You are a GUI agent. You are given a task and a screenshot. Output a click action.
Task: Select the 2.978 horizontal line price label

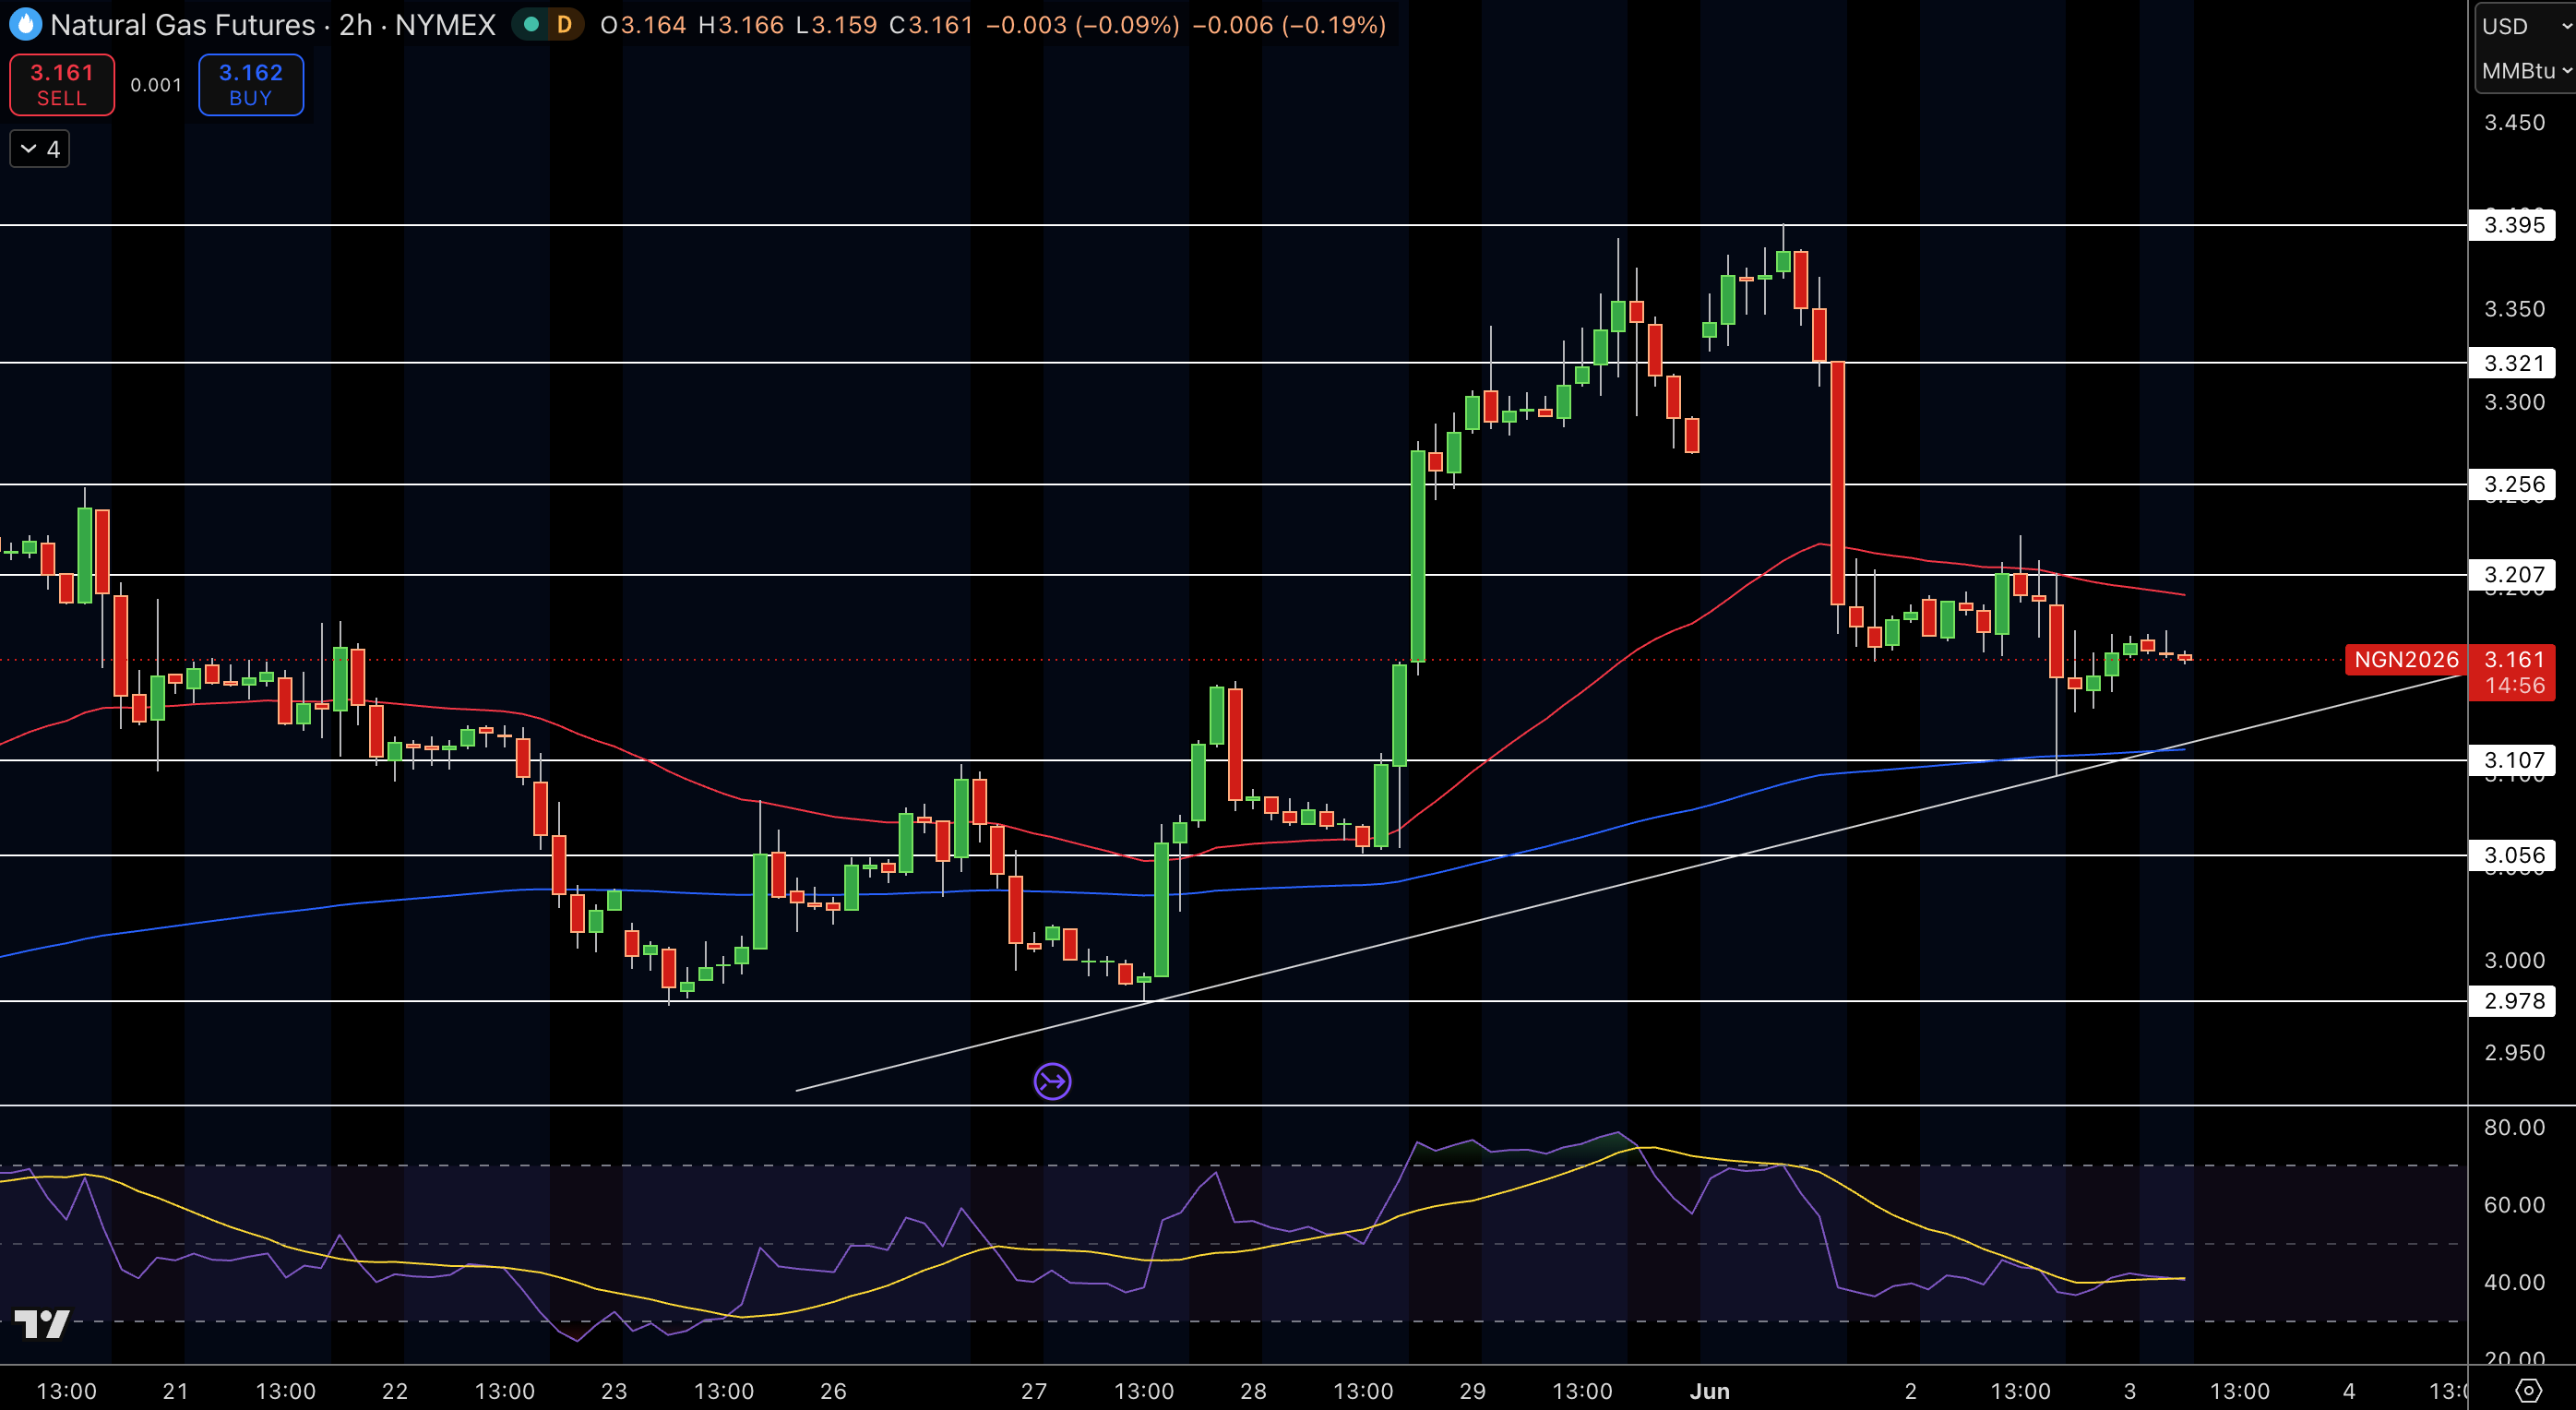[2512, 1000]
